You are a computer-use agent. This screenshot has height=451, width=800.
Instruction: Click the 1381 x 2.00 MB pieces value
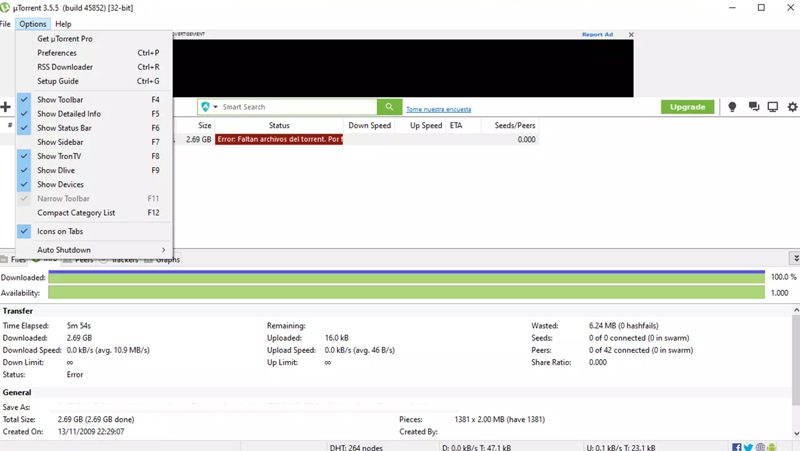[499, 419]
